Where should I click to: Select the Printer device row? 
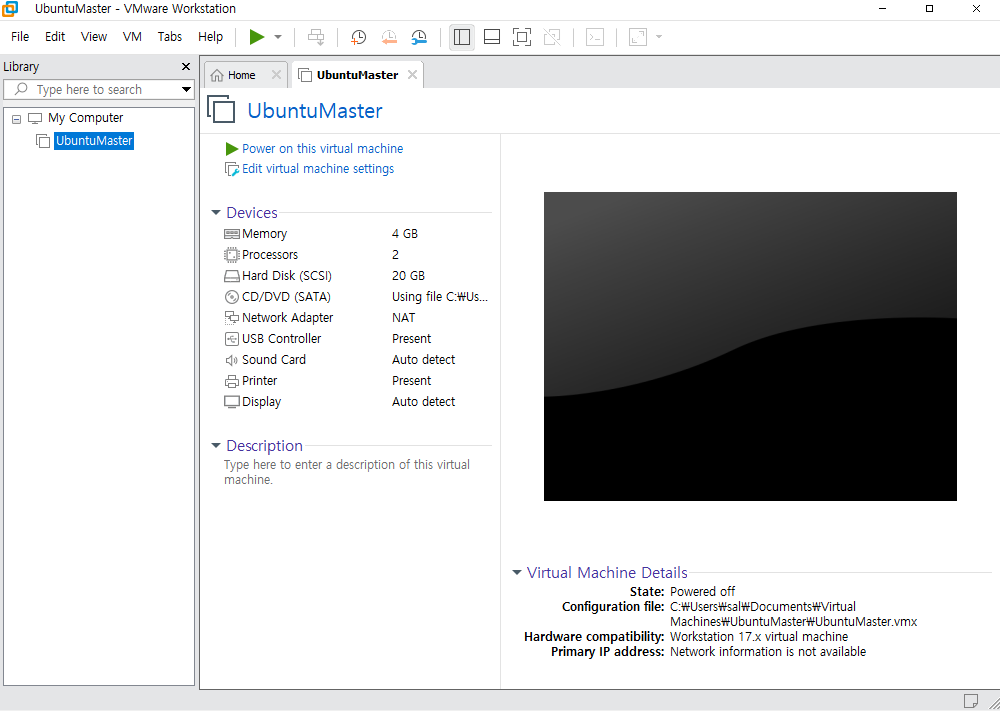pos(356,381)
